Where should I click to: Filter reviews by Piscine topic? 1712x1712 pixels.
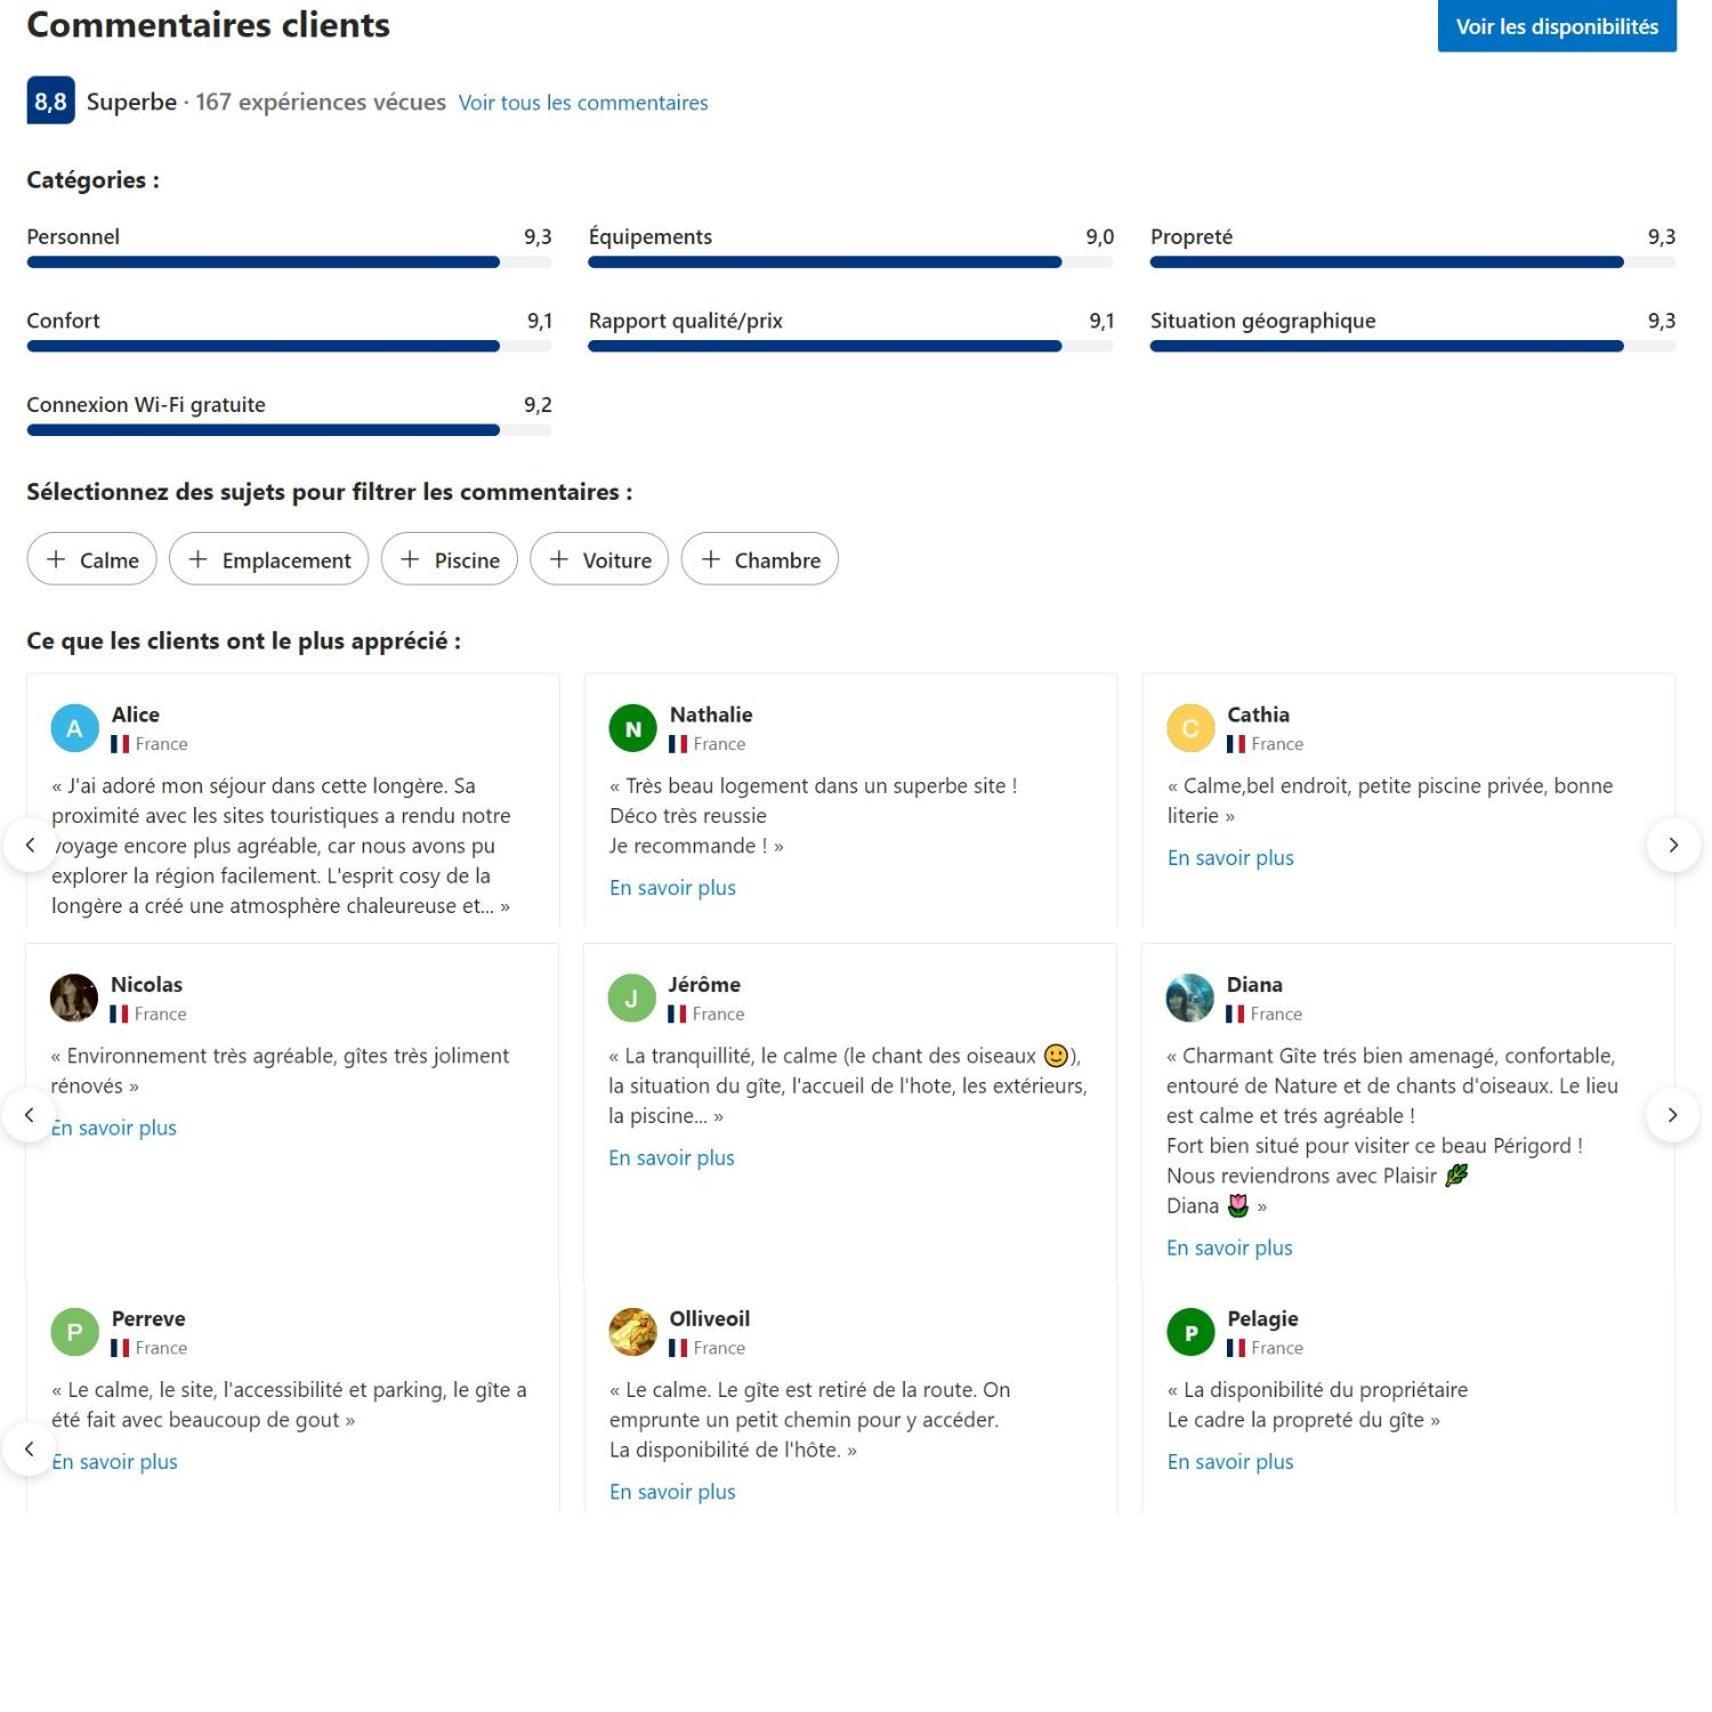pos(449,559)
